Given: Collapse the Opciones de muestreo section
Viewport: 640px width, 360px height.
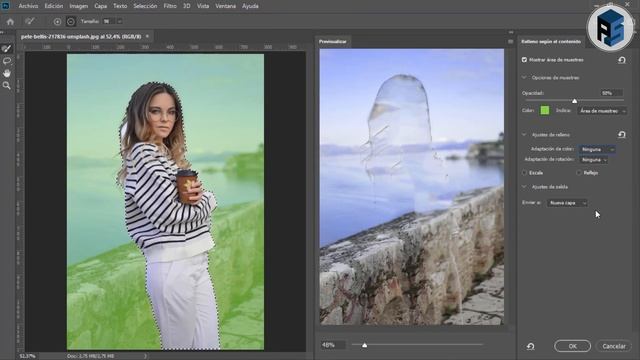Looking at the screenshot, I should click(x=524, y=77).
